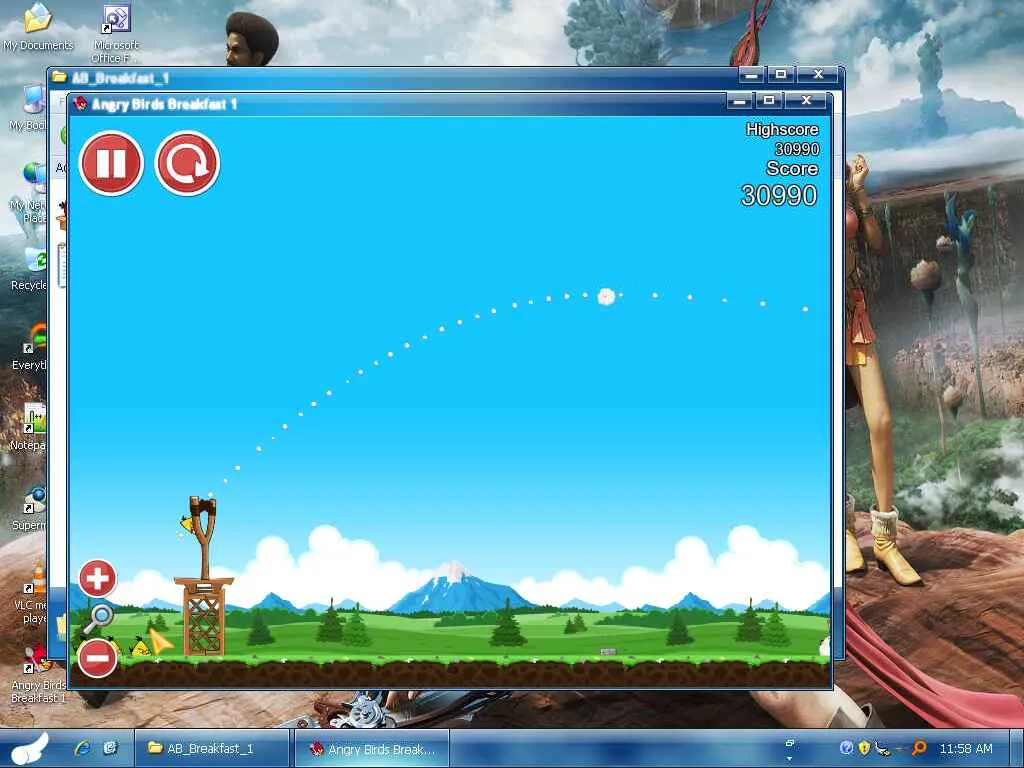Minimize the Angry Birds Breakfast 1 window
The image size is (1024, 768).
click(740, 101)
